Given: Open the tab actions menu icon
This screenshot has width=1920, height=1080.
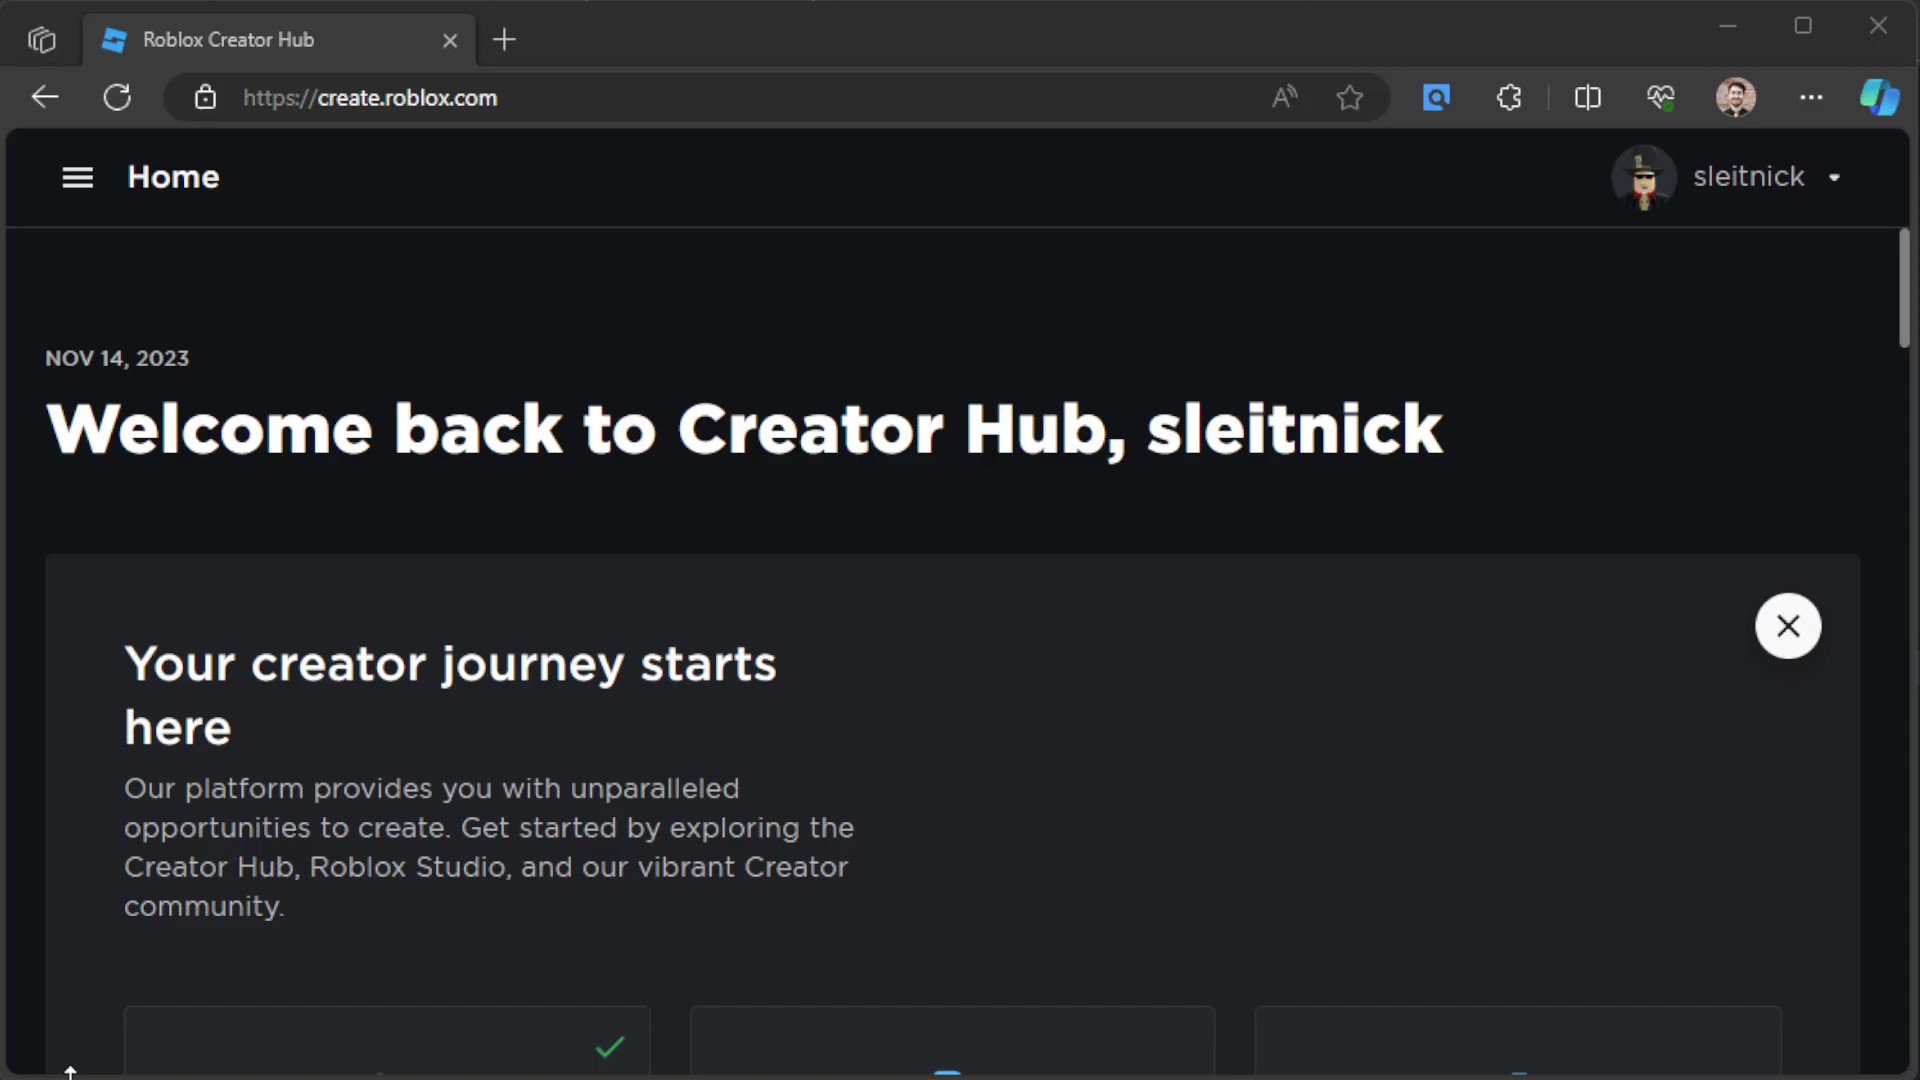Looking at the screenshot, I should tap(41, 40).
